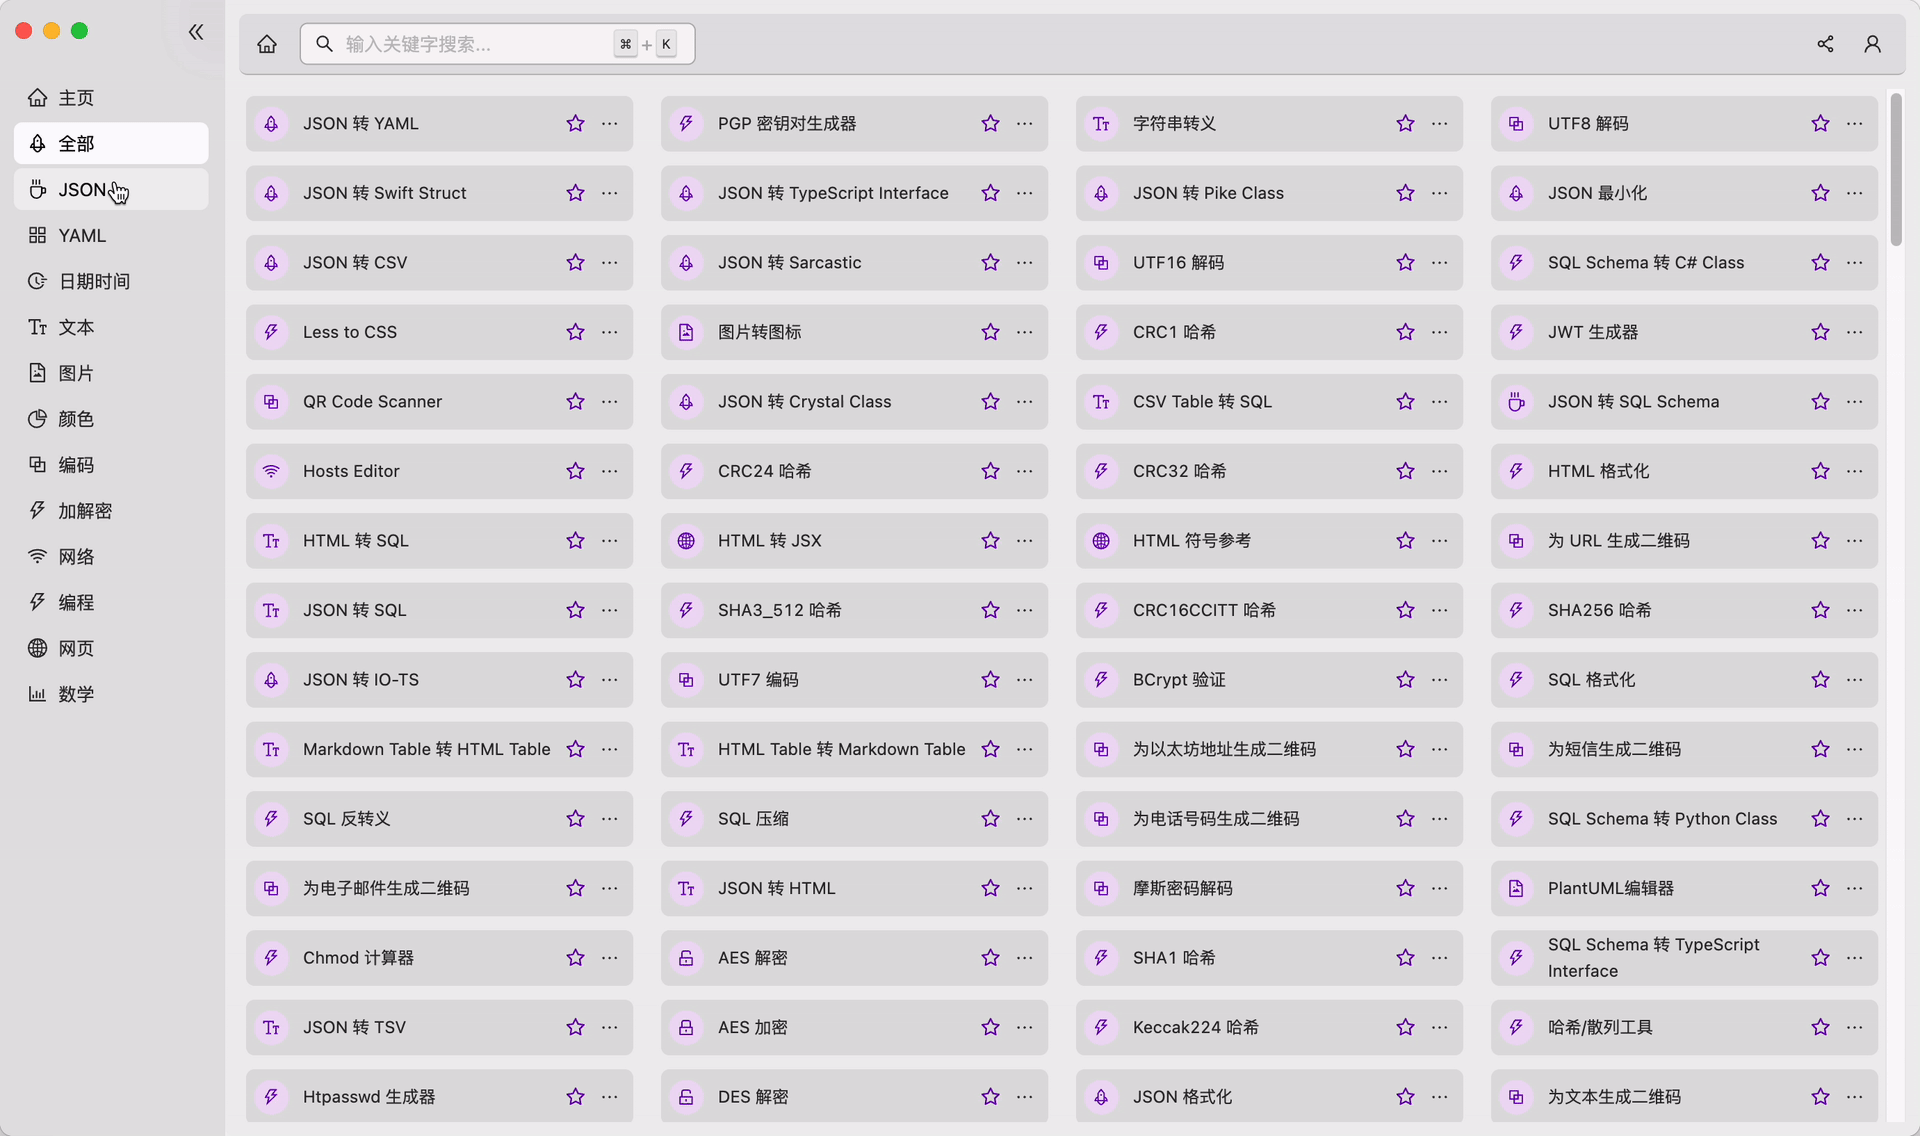Click the PlantUML编辑器 file icon
The height and width of the screenshot is (1136, 1920).
1516,889
